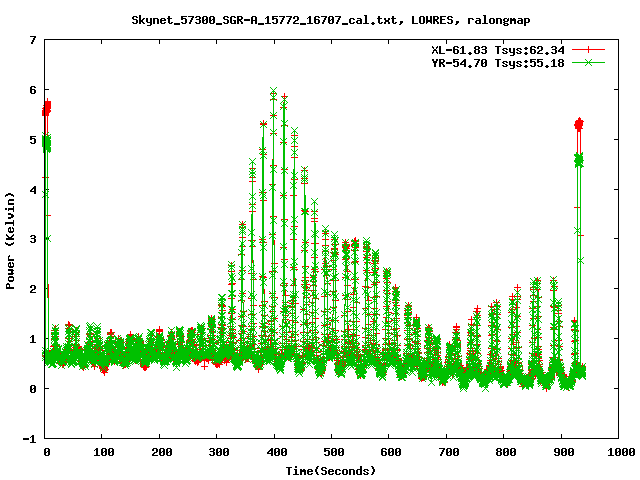
Task: Click the x-axis tick label 300
Action: point(219,452)
